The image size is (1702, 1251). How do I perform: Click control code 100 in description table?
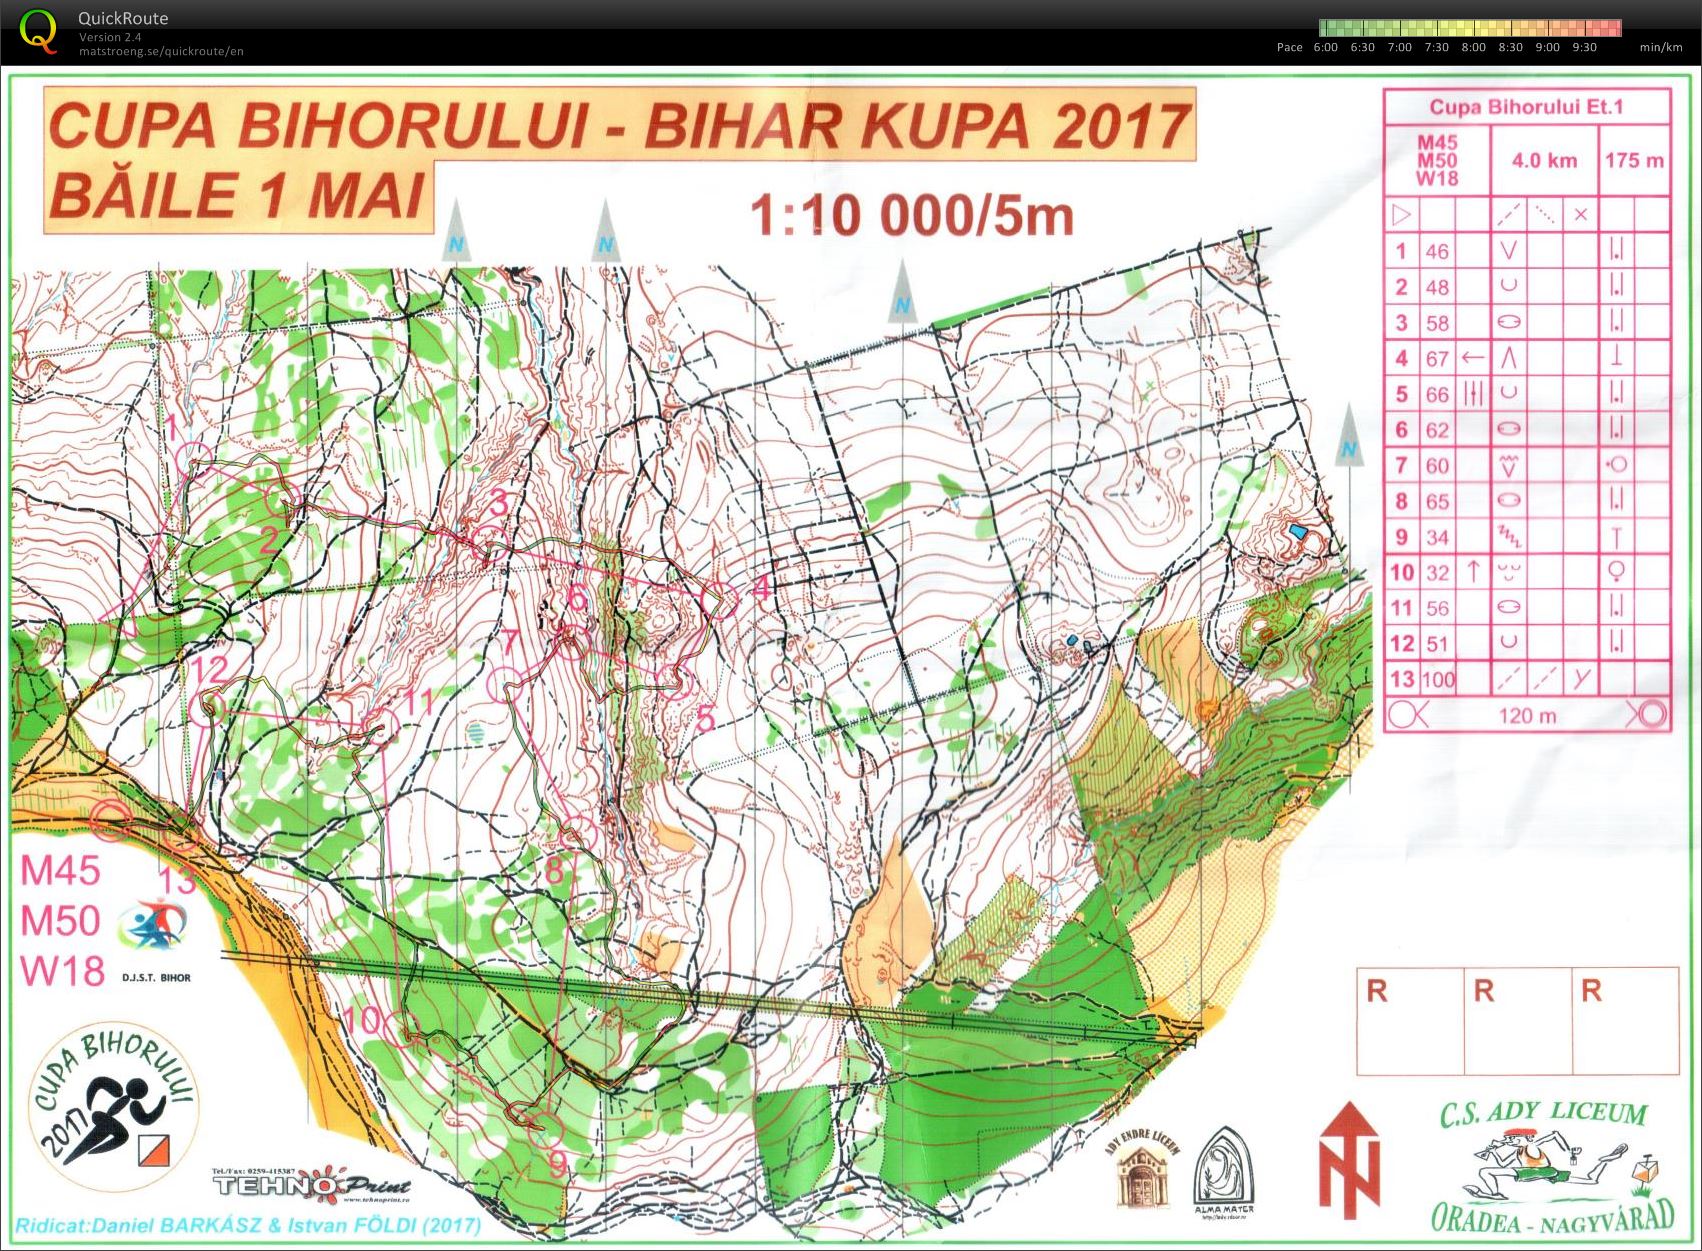[x=1438, y=681]
